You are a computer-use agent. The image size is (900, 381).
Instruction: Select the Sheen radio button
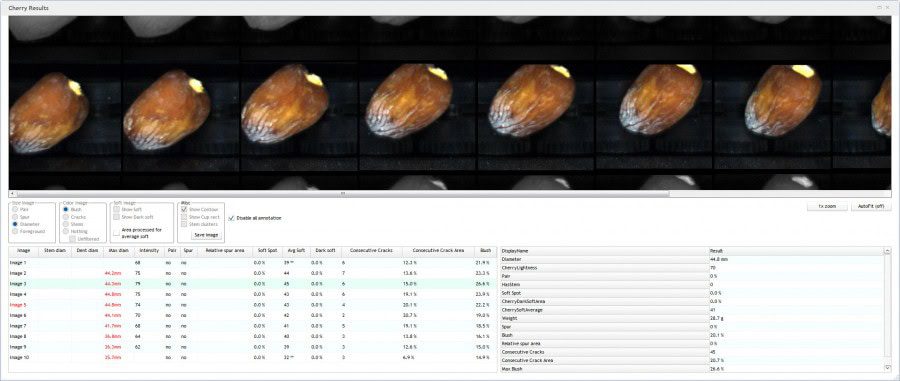(66, 224)
